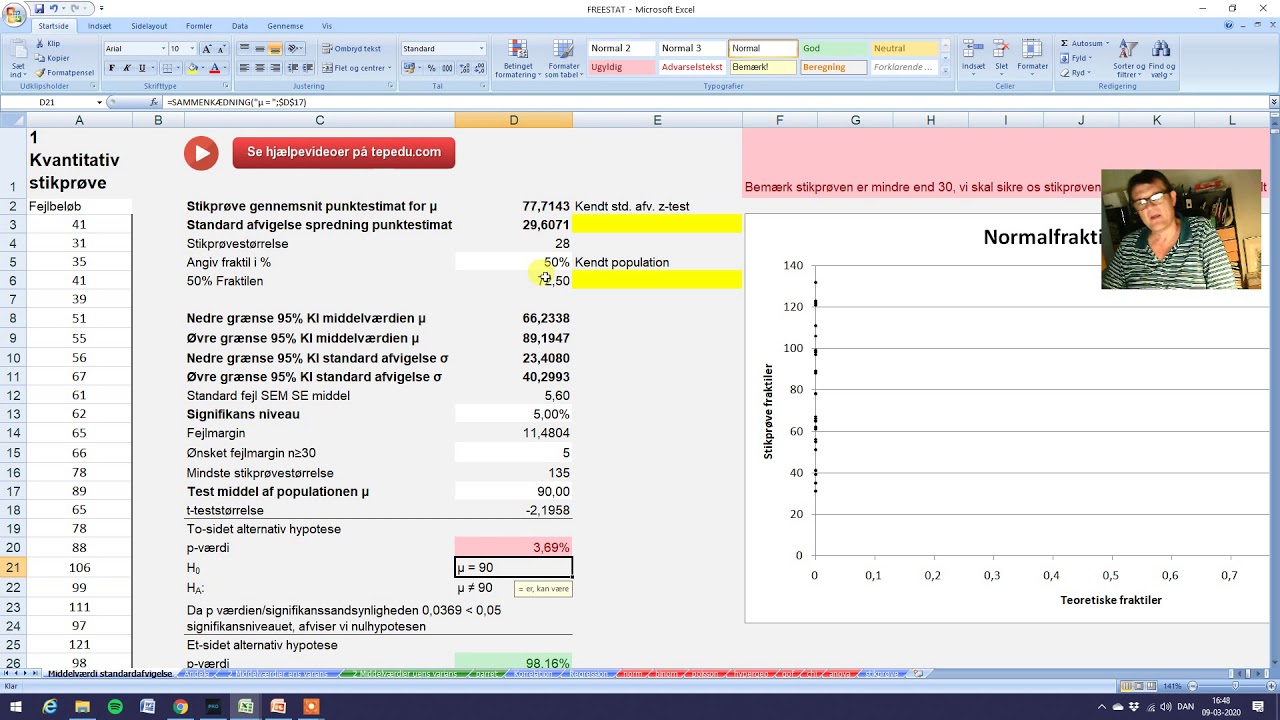Viewport: 1280px width, 720px height.
Task: Toggle bold formatting
Action: [x=112, y=68]
